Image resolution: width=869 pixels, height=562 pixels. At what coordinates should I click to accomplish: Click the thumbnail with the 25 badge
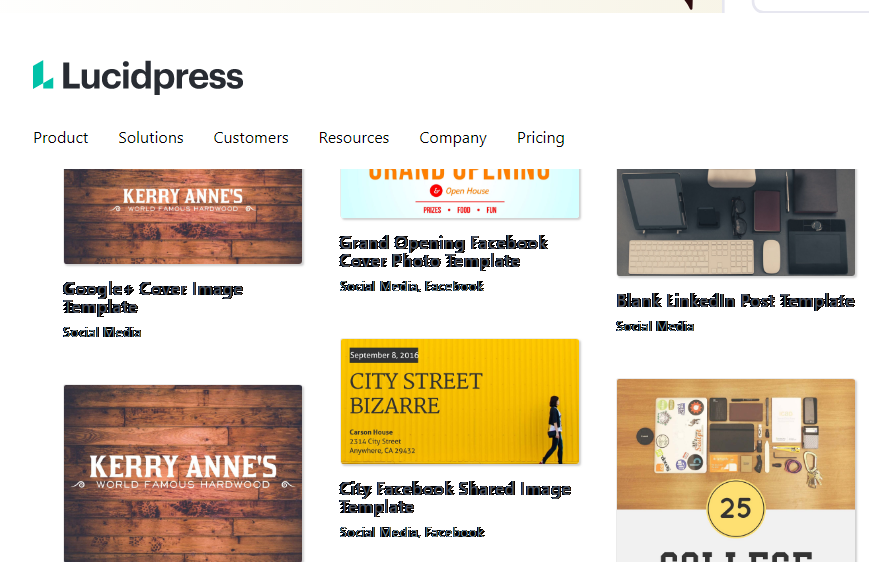(x=735, y=470)
